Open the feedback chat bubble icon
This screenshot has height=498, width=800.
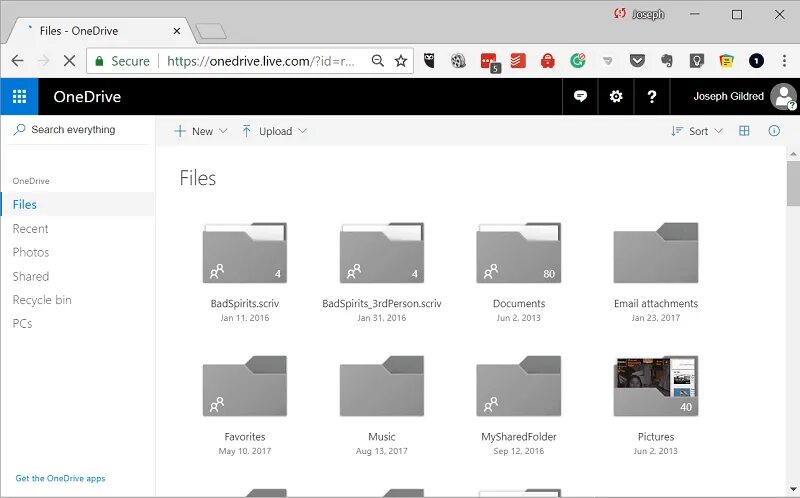pyautogui.click(x=580, y=96)
